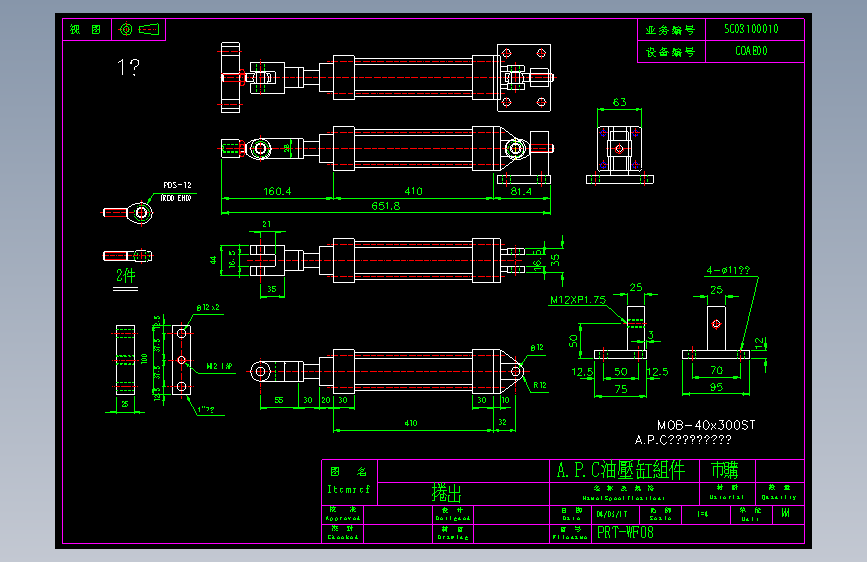Viewport: 867px width, 562px height.
Task: Click the 'R12' radius callout
Action: click(x=540, y=385)
